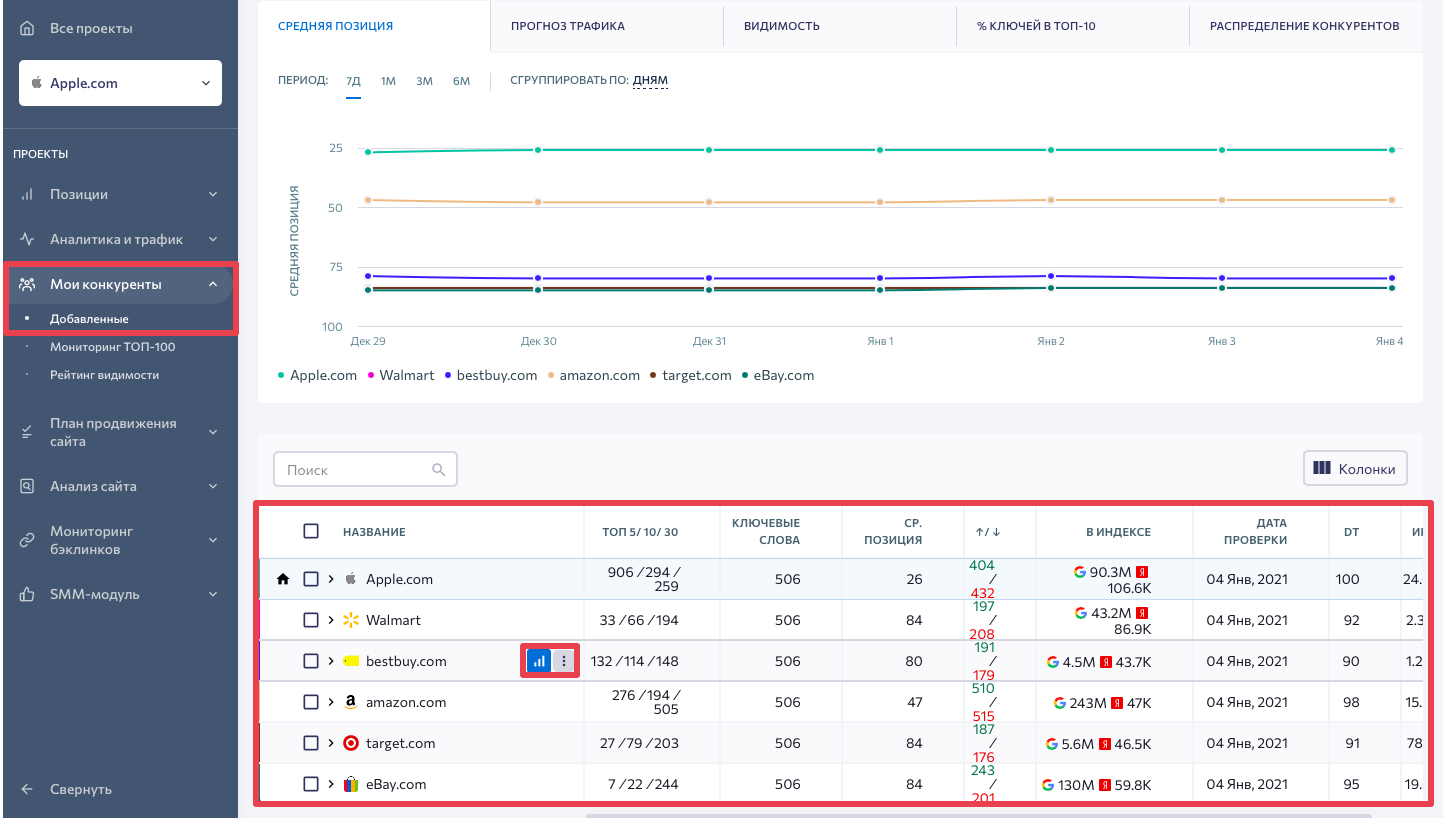Click the План продвижения сайта checklist icon
The width and height of the screenshot is (1443, 818).
28,432
